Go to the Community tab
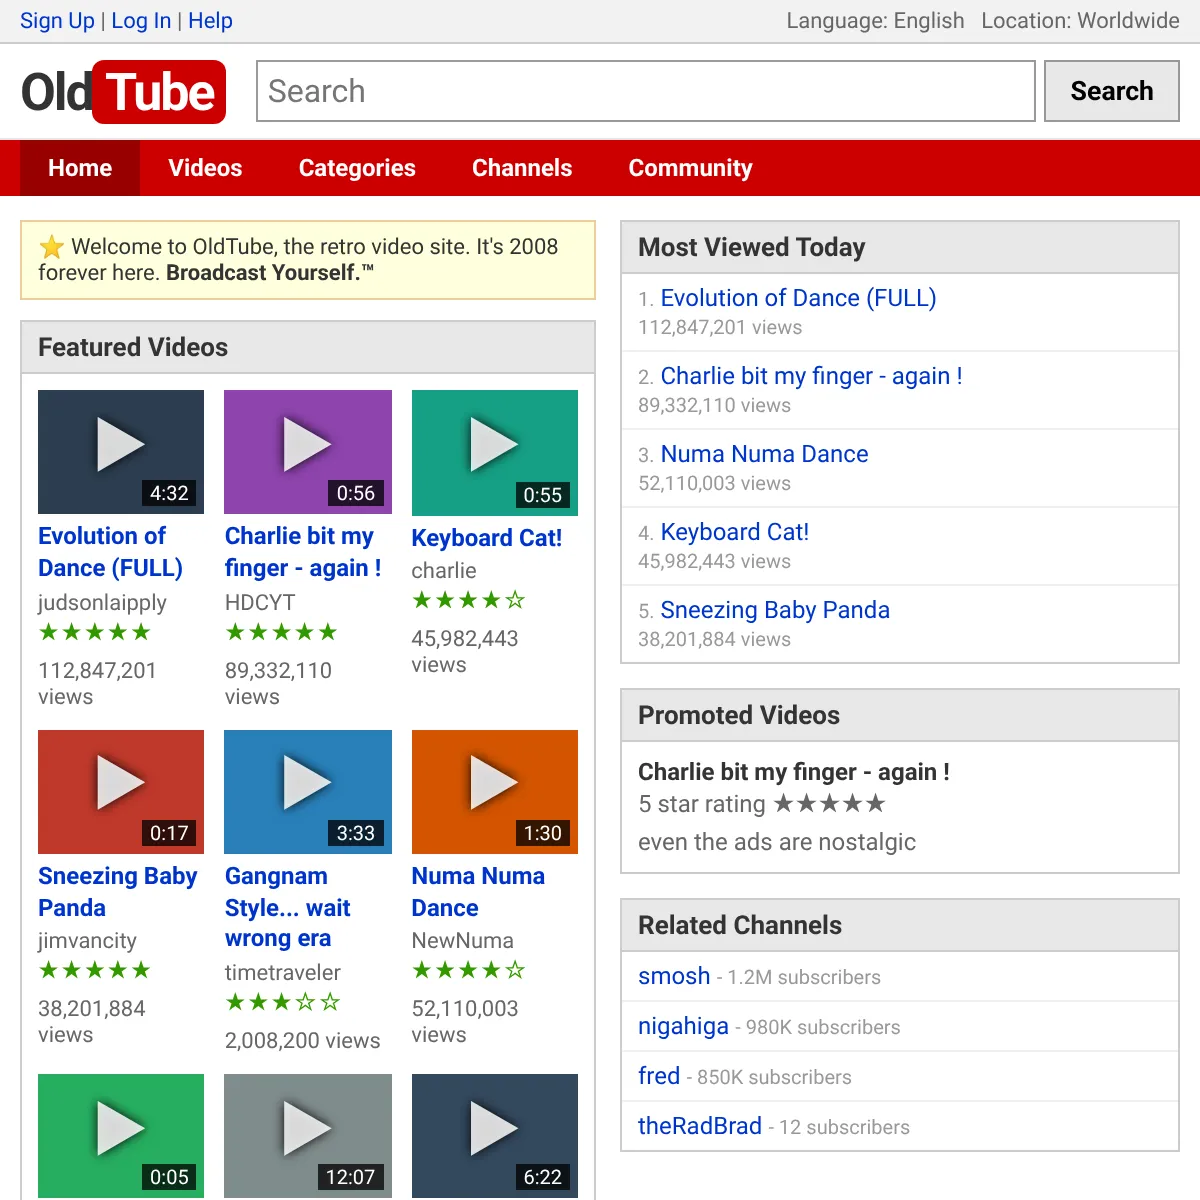 coord(690,168)
